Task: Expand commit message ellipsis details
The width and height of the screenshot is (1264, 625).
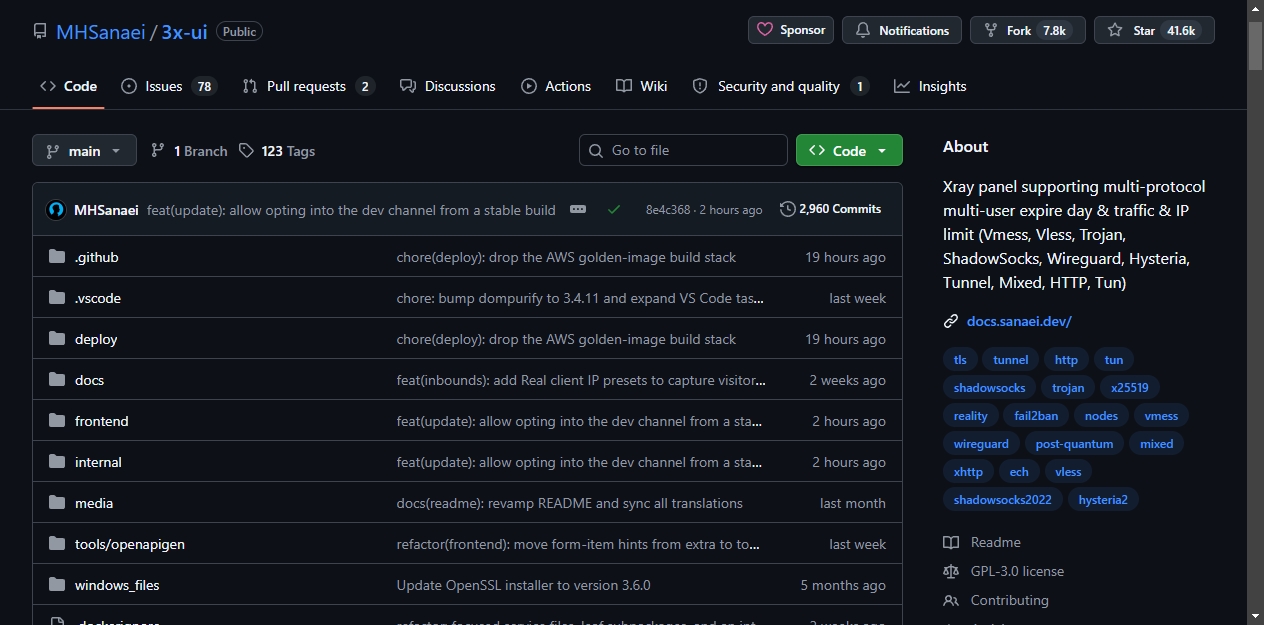Action: 578,209
